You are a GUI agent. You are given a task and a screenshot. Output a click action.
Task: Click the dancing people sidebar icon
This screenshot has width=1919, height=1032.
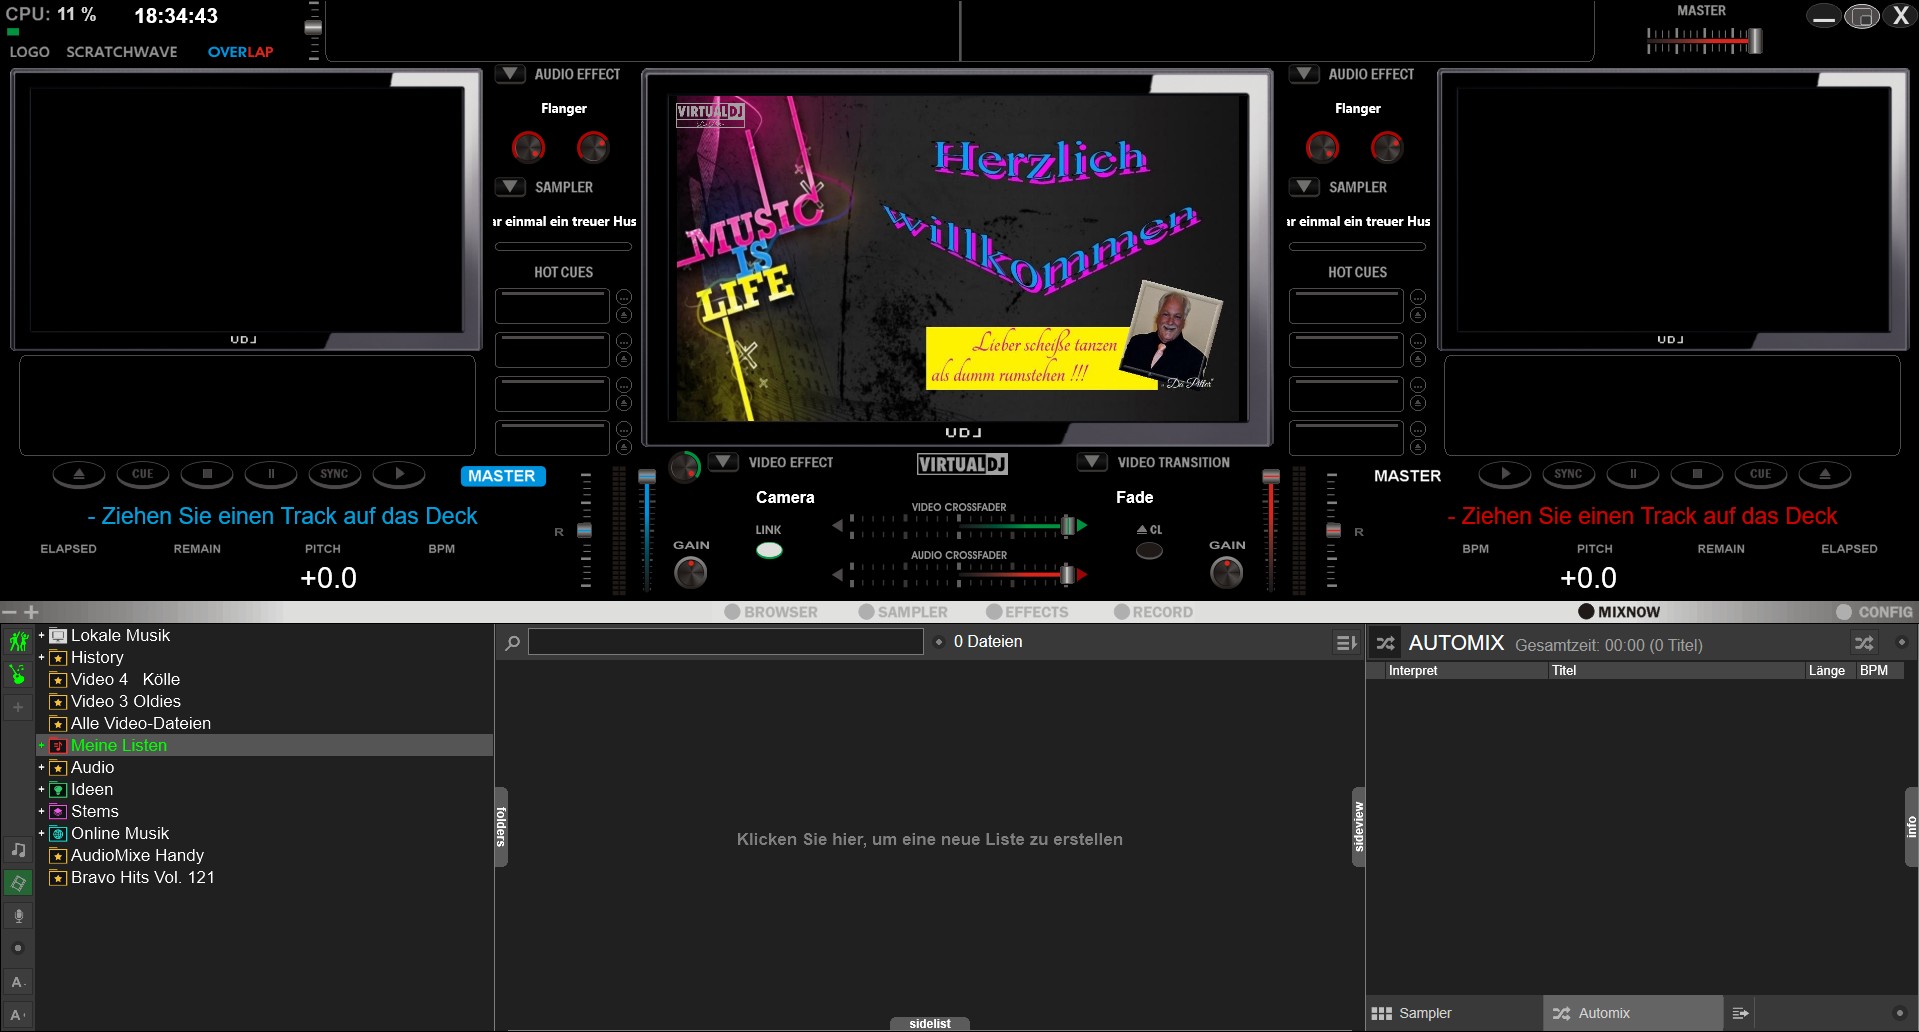click(x=18, y=641)
